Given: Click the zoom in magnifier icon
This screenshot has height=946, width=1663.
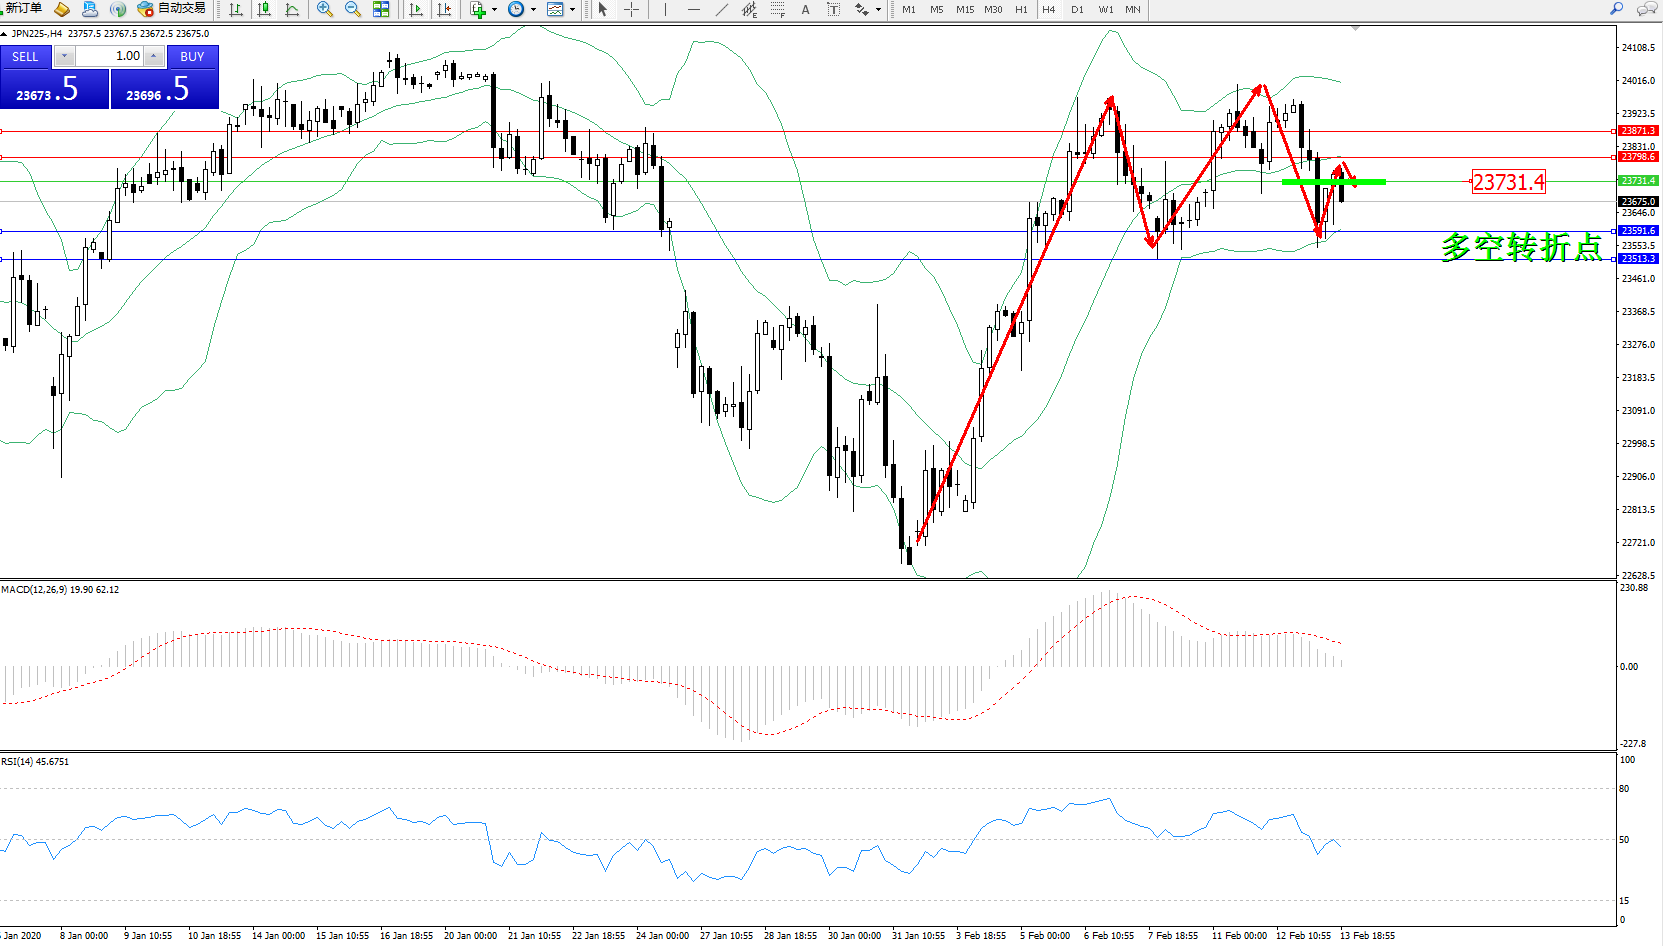Looking at the screenshot, I should 324,9.
